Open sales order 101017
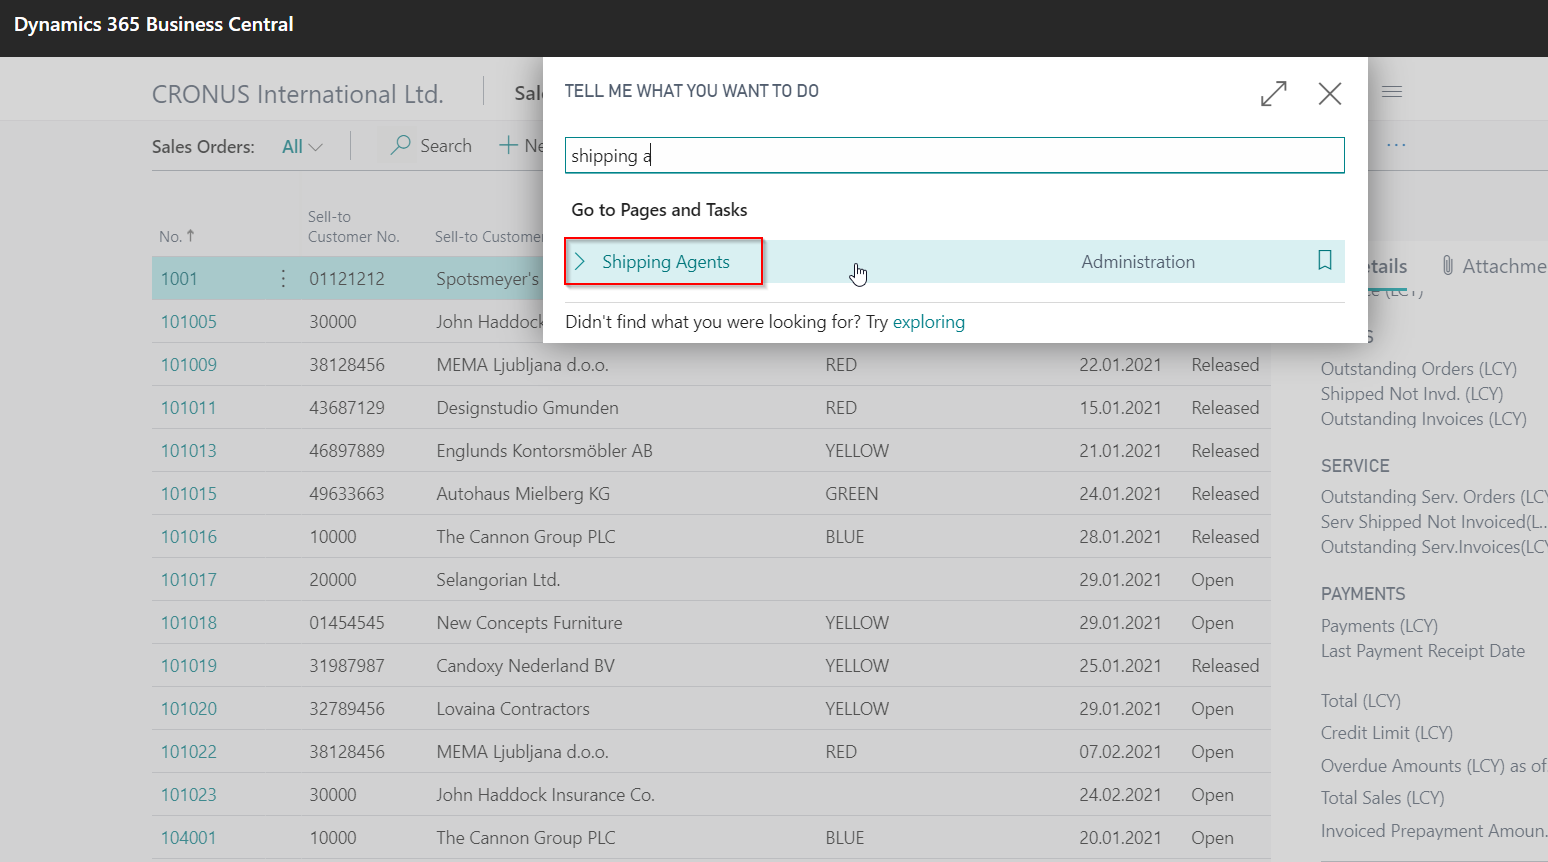 189,580
